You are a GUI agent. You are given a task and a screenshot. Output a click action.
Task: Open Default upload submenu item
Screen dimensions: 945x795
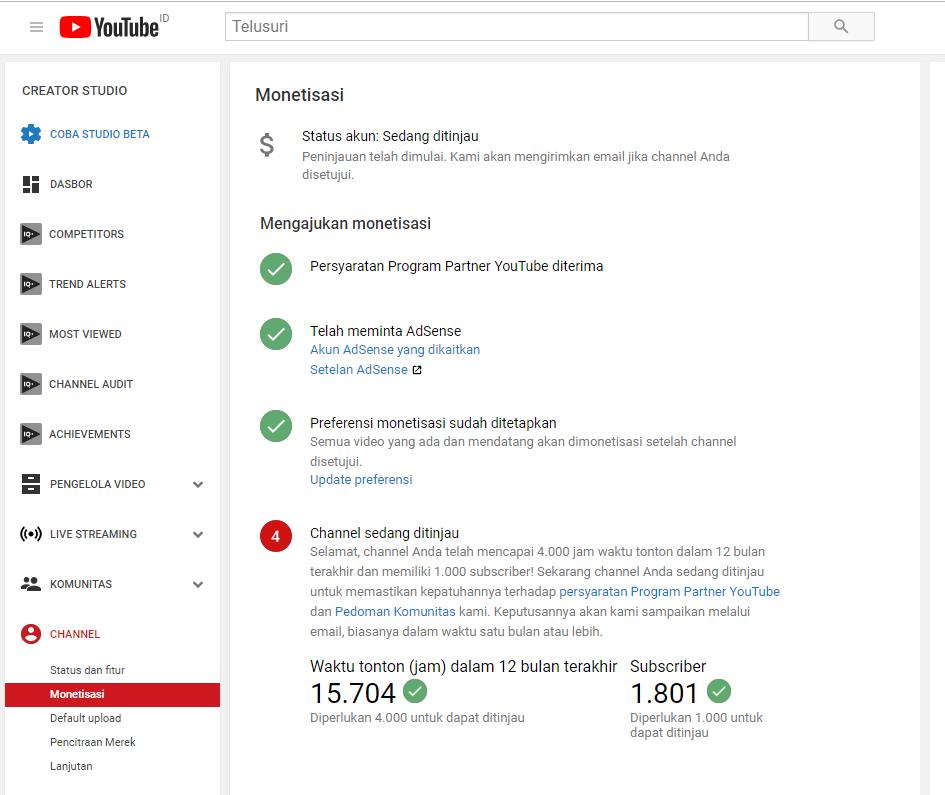pos(86,718)
